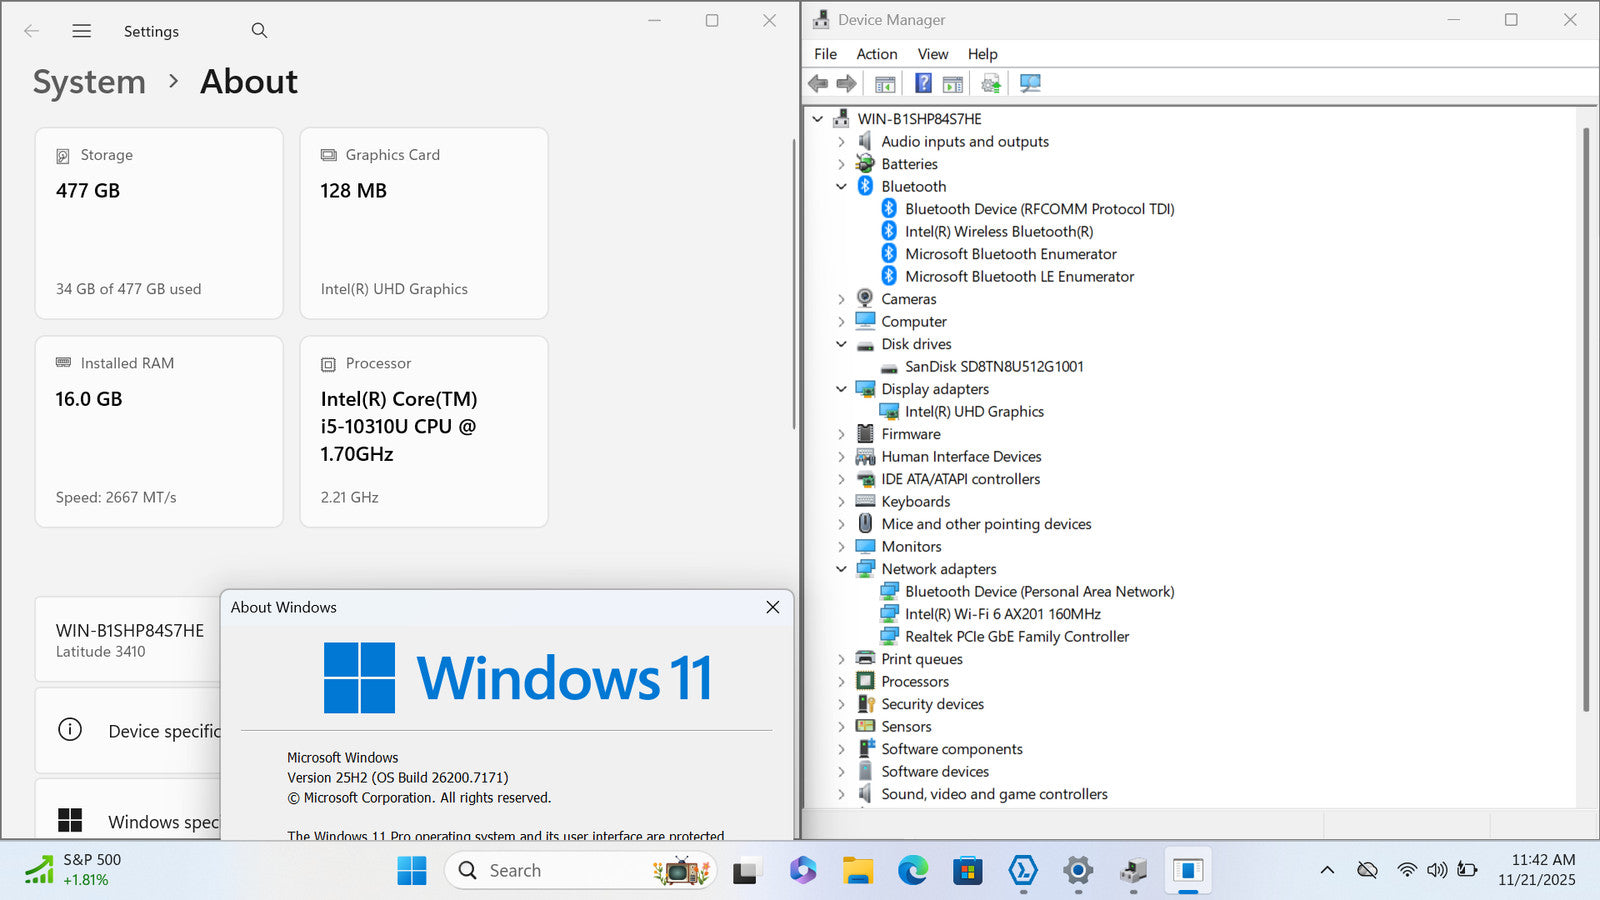This screenshot has width=1600, height=900.
Task: Click the Help icon in Device Manager toolbar
Action: coord(923,83)
